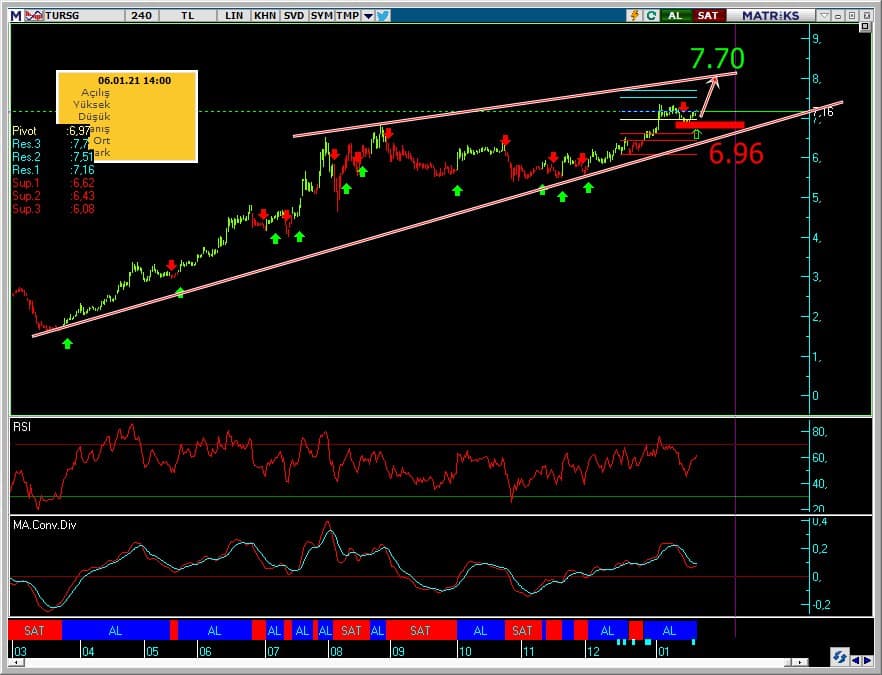This screenshot has height=675, width=882.
Task: Click the lightning bolt quick order icon
Action: [634, 15]
